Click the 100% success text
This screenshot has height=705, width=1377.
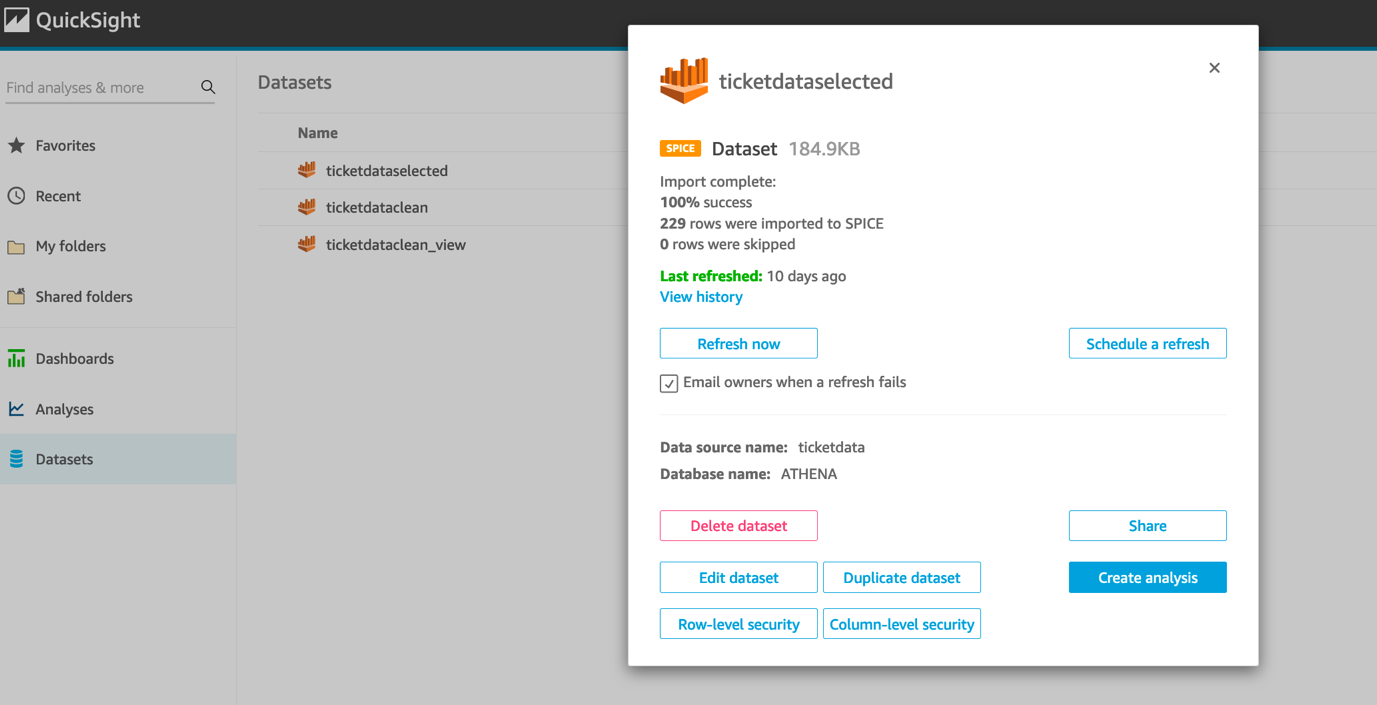(x=706, y=202)
